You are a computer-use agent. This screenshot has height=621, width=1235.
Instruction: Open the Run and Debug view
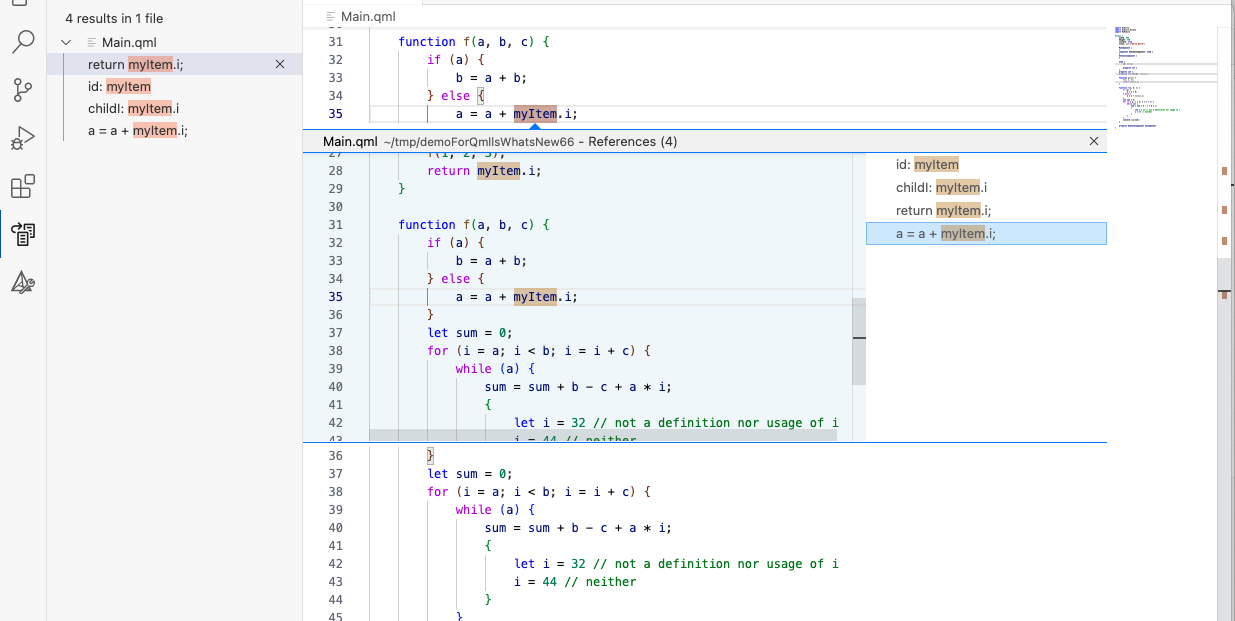point(23,138)
